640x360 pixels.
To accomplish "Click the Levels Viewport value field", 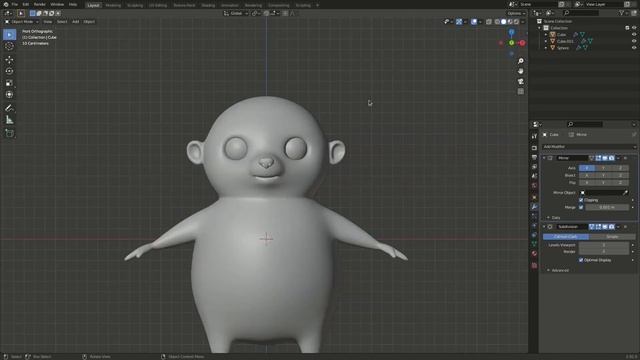I will [x=604, y=245].
